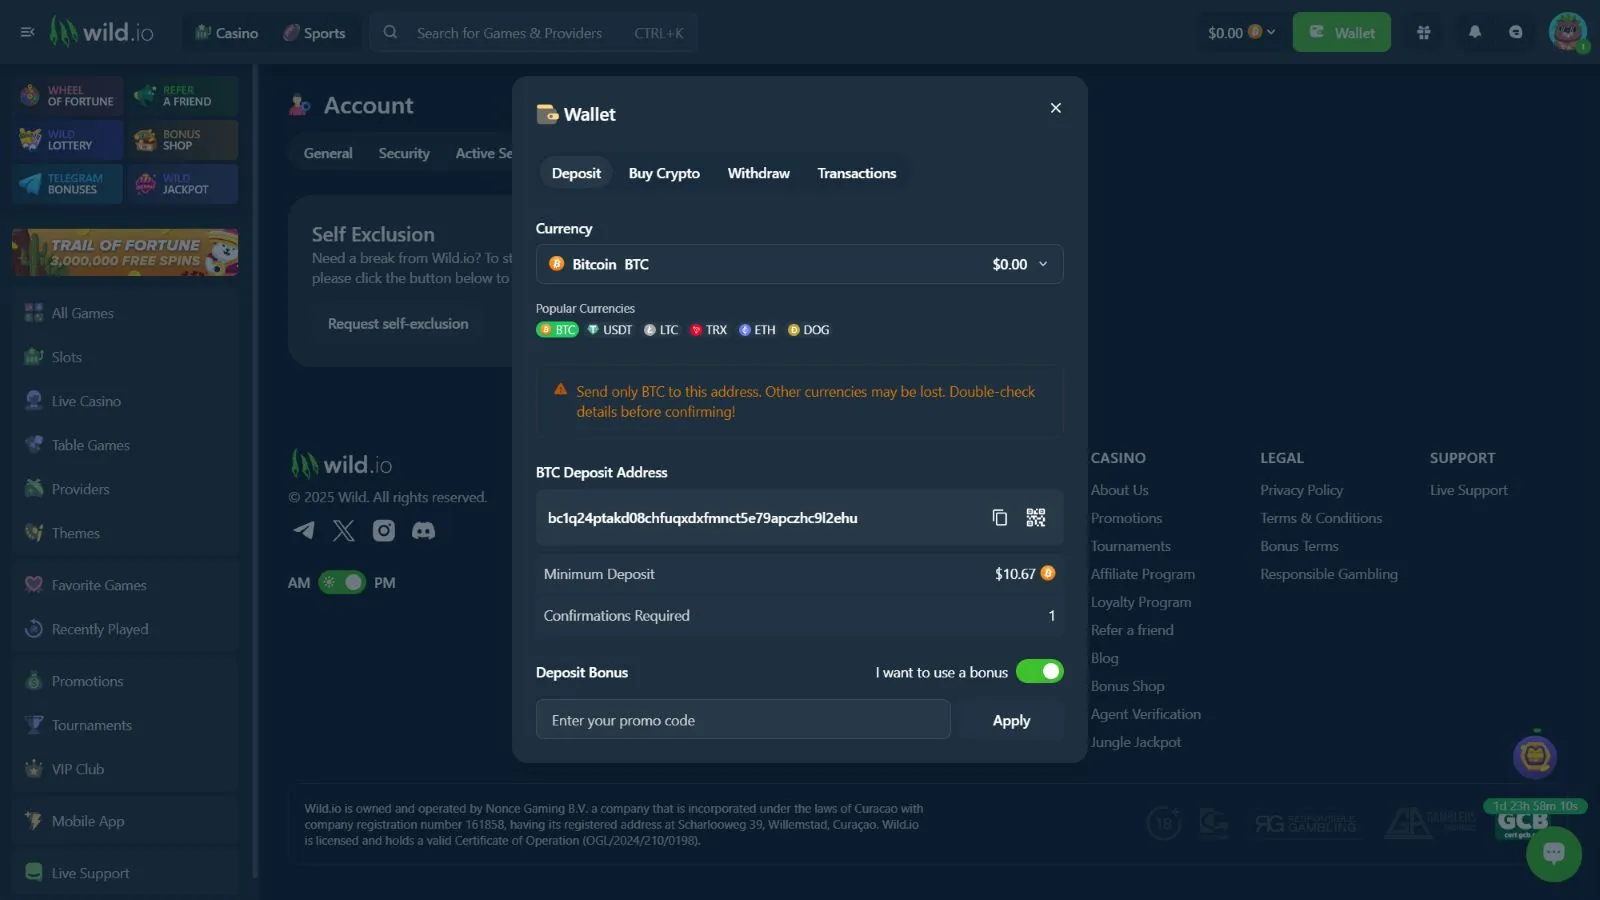1600x900 pixels.
Task: Open the Instagram social icon
Action: pyautogui.click(x=384, y=530)
